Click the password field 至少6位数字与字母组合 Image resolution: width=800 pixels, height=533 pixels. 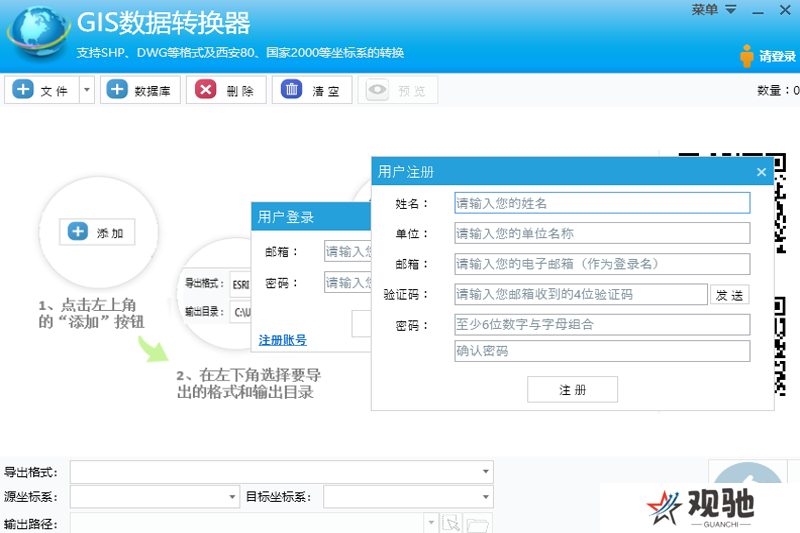(602, 324)
